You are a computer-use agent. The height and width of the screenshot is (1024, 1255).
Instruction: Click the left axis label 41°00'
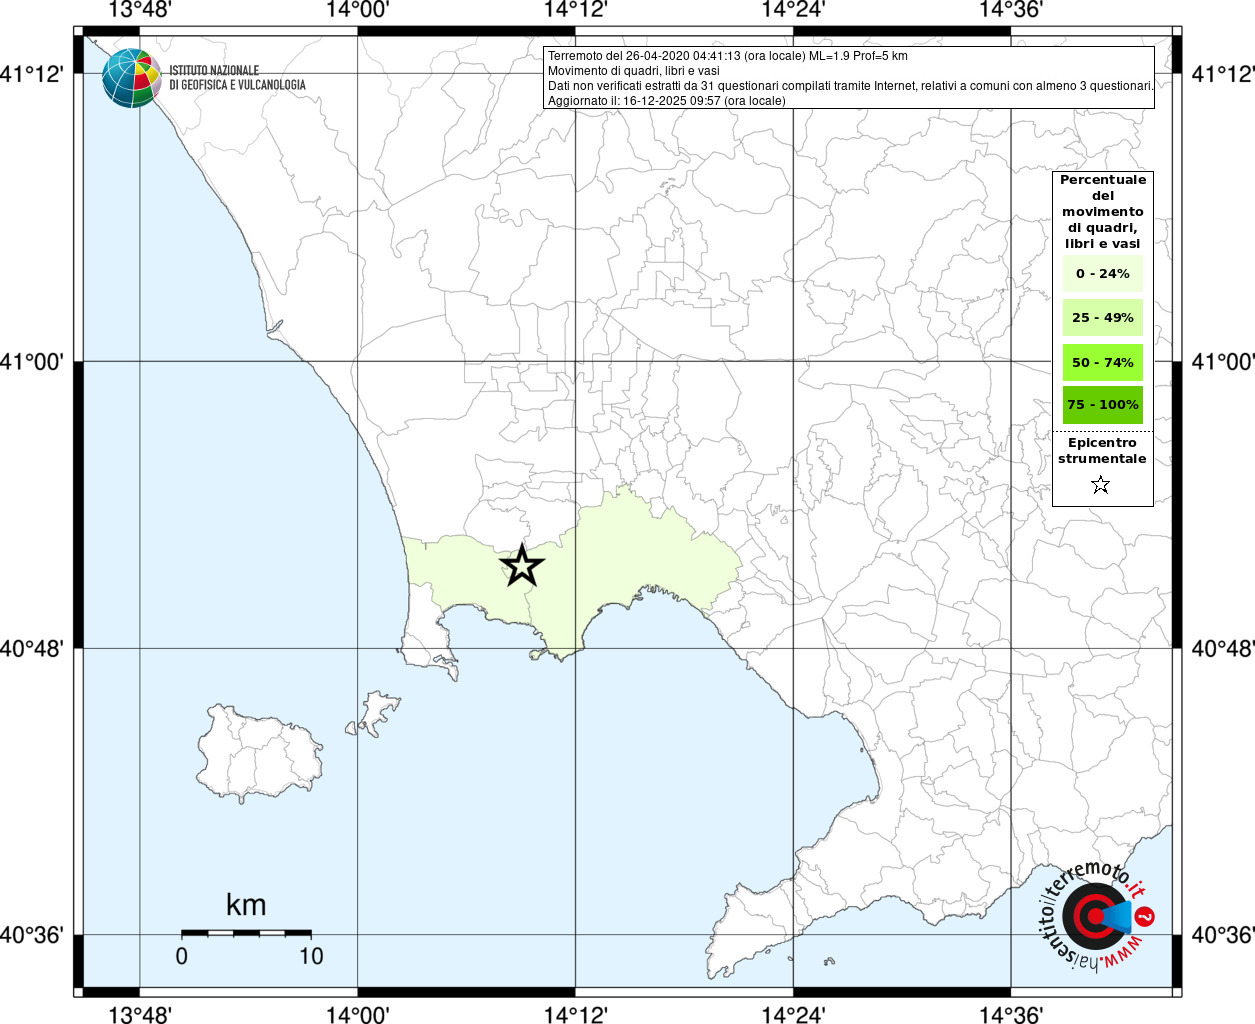32,361
